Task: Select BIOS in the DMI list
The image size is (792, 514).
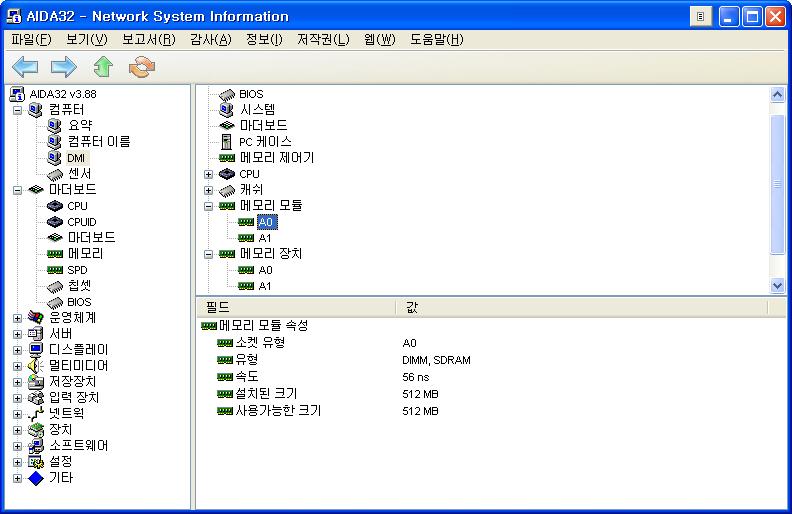Action: click(x=251, y=94)
